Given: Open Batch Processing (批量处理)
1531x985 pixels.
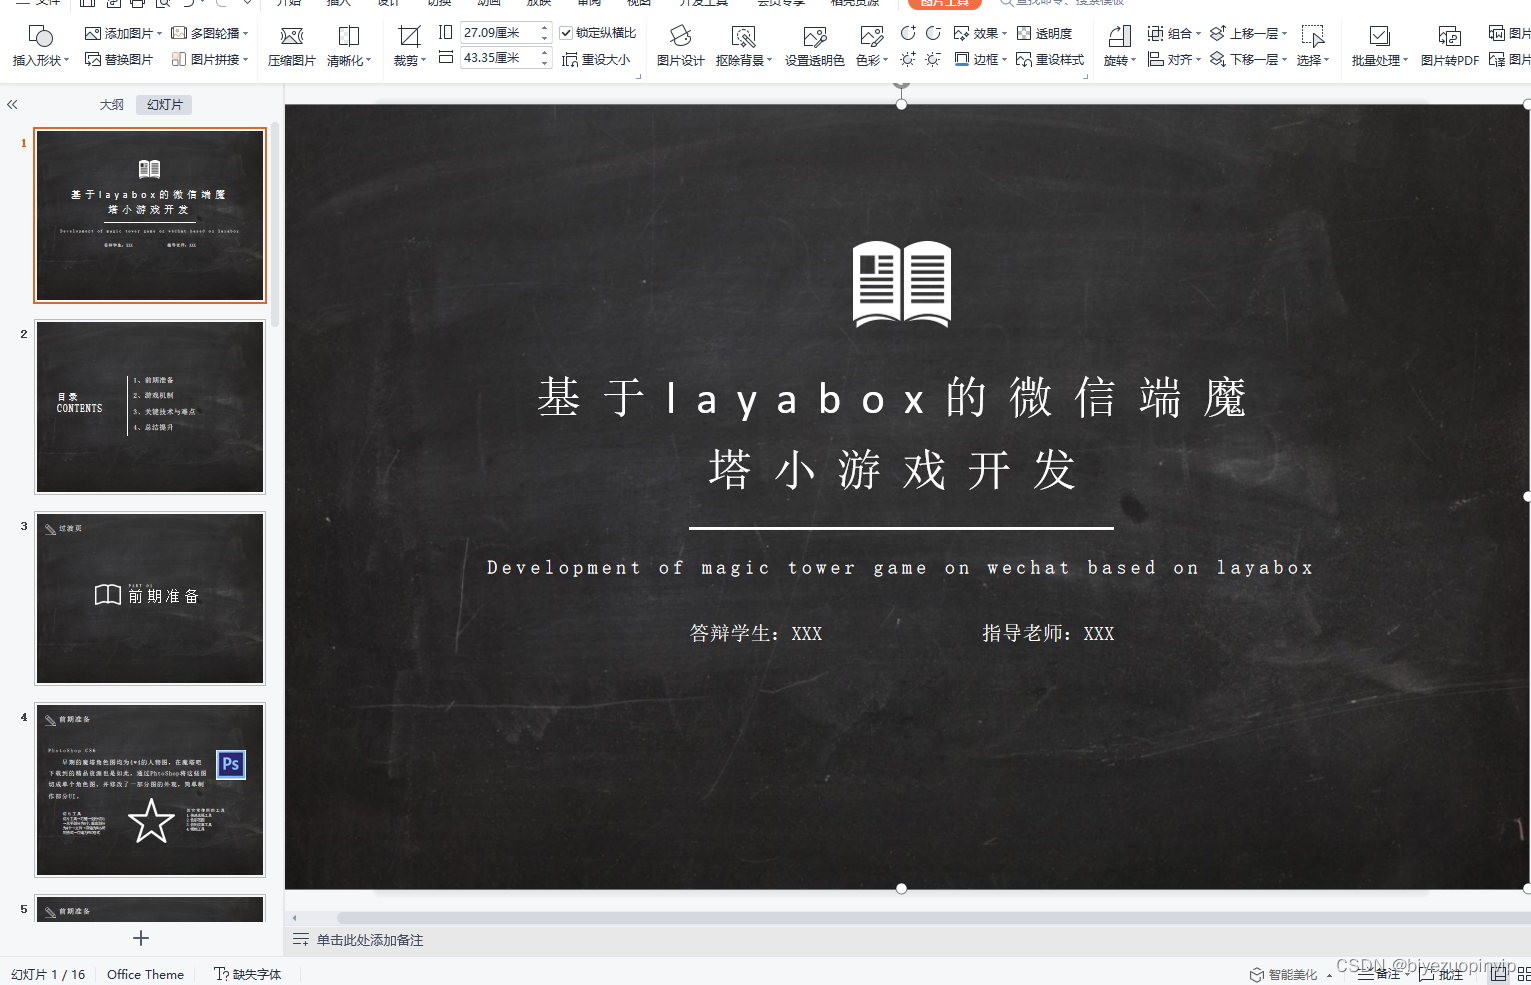Looking at the screenshot, I should click(x=1379, y=47).
